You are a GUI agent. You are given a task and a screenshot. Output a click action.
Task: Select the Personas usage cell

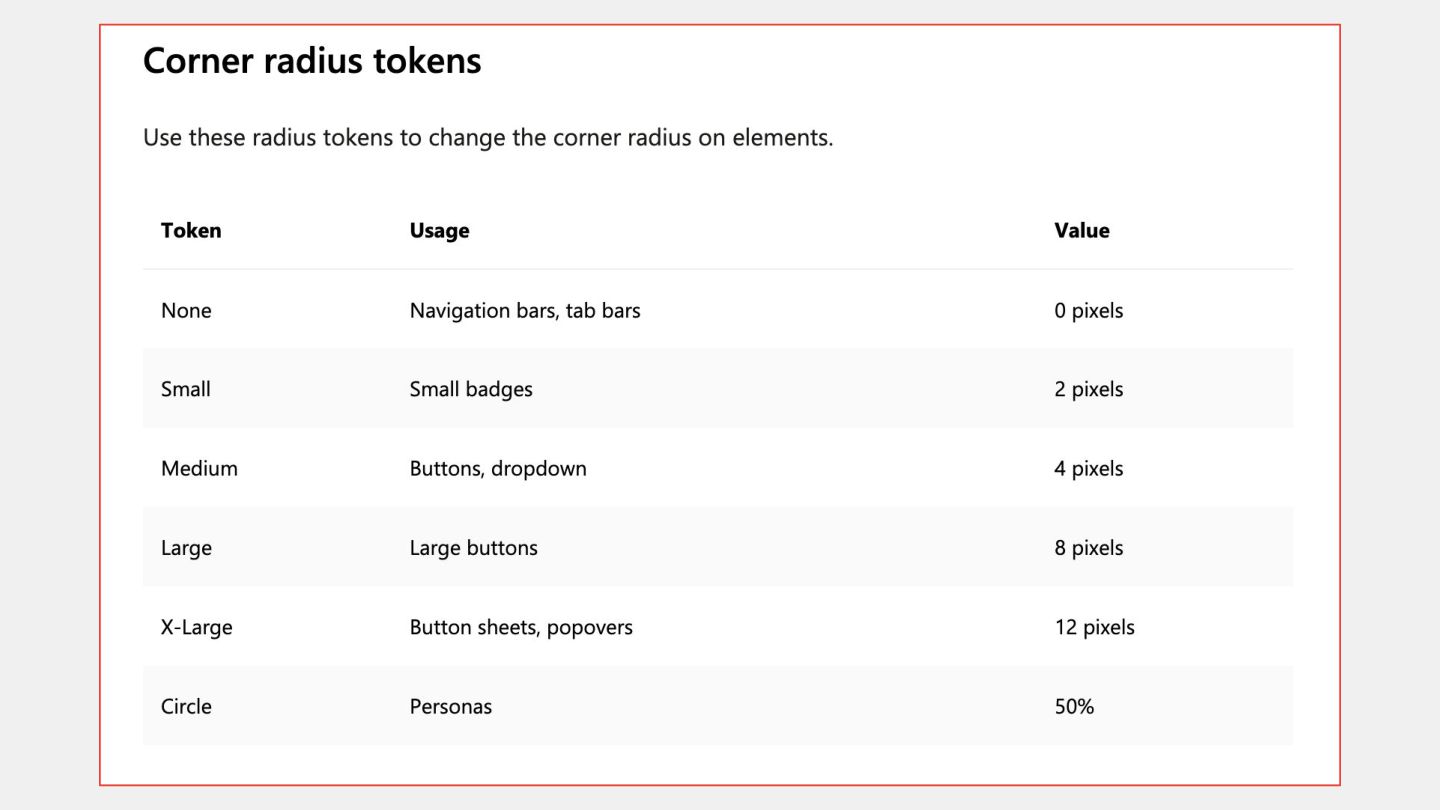pos(451,706)
